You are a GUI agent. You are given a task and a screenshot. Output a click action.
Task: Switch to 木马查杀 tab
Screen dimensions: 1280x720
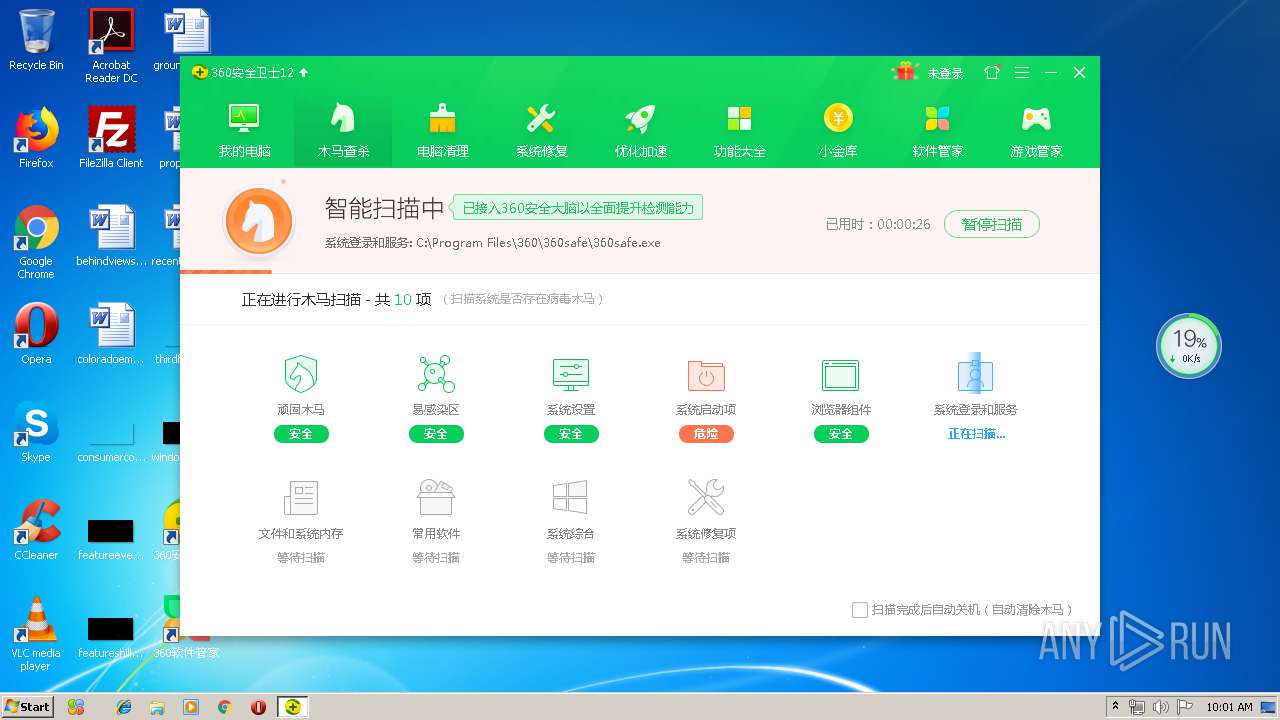(343, 130)
